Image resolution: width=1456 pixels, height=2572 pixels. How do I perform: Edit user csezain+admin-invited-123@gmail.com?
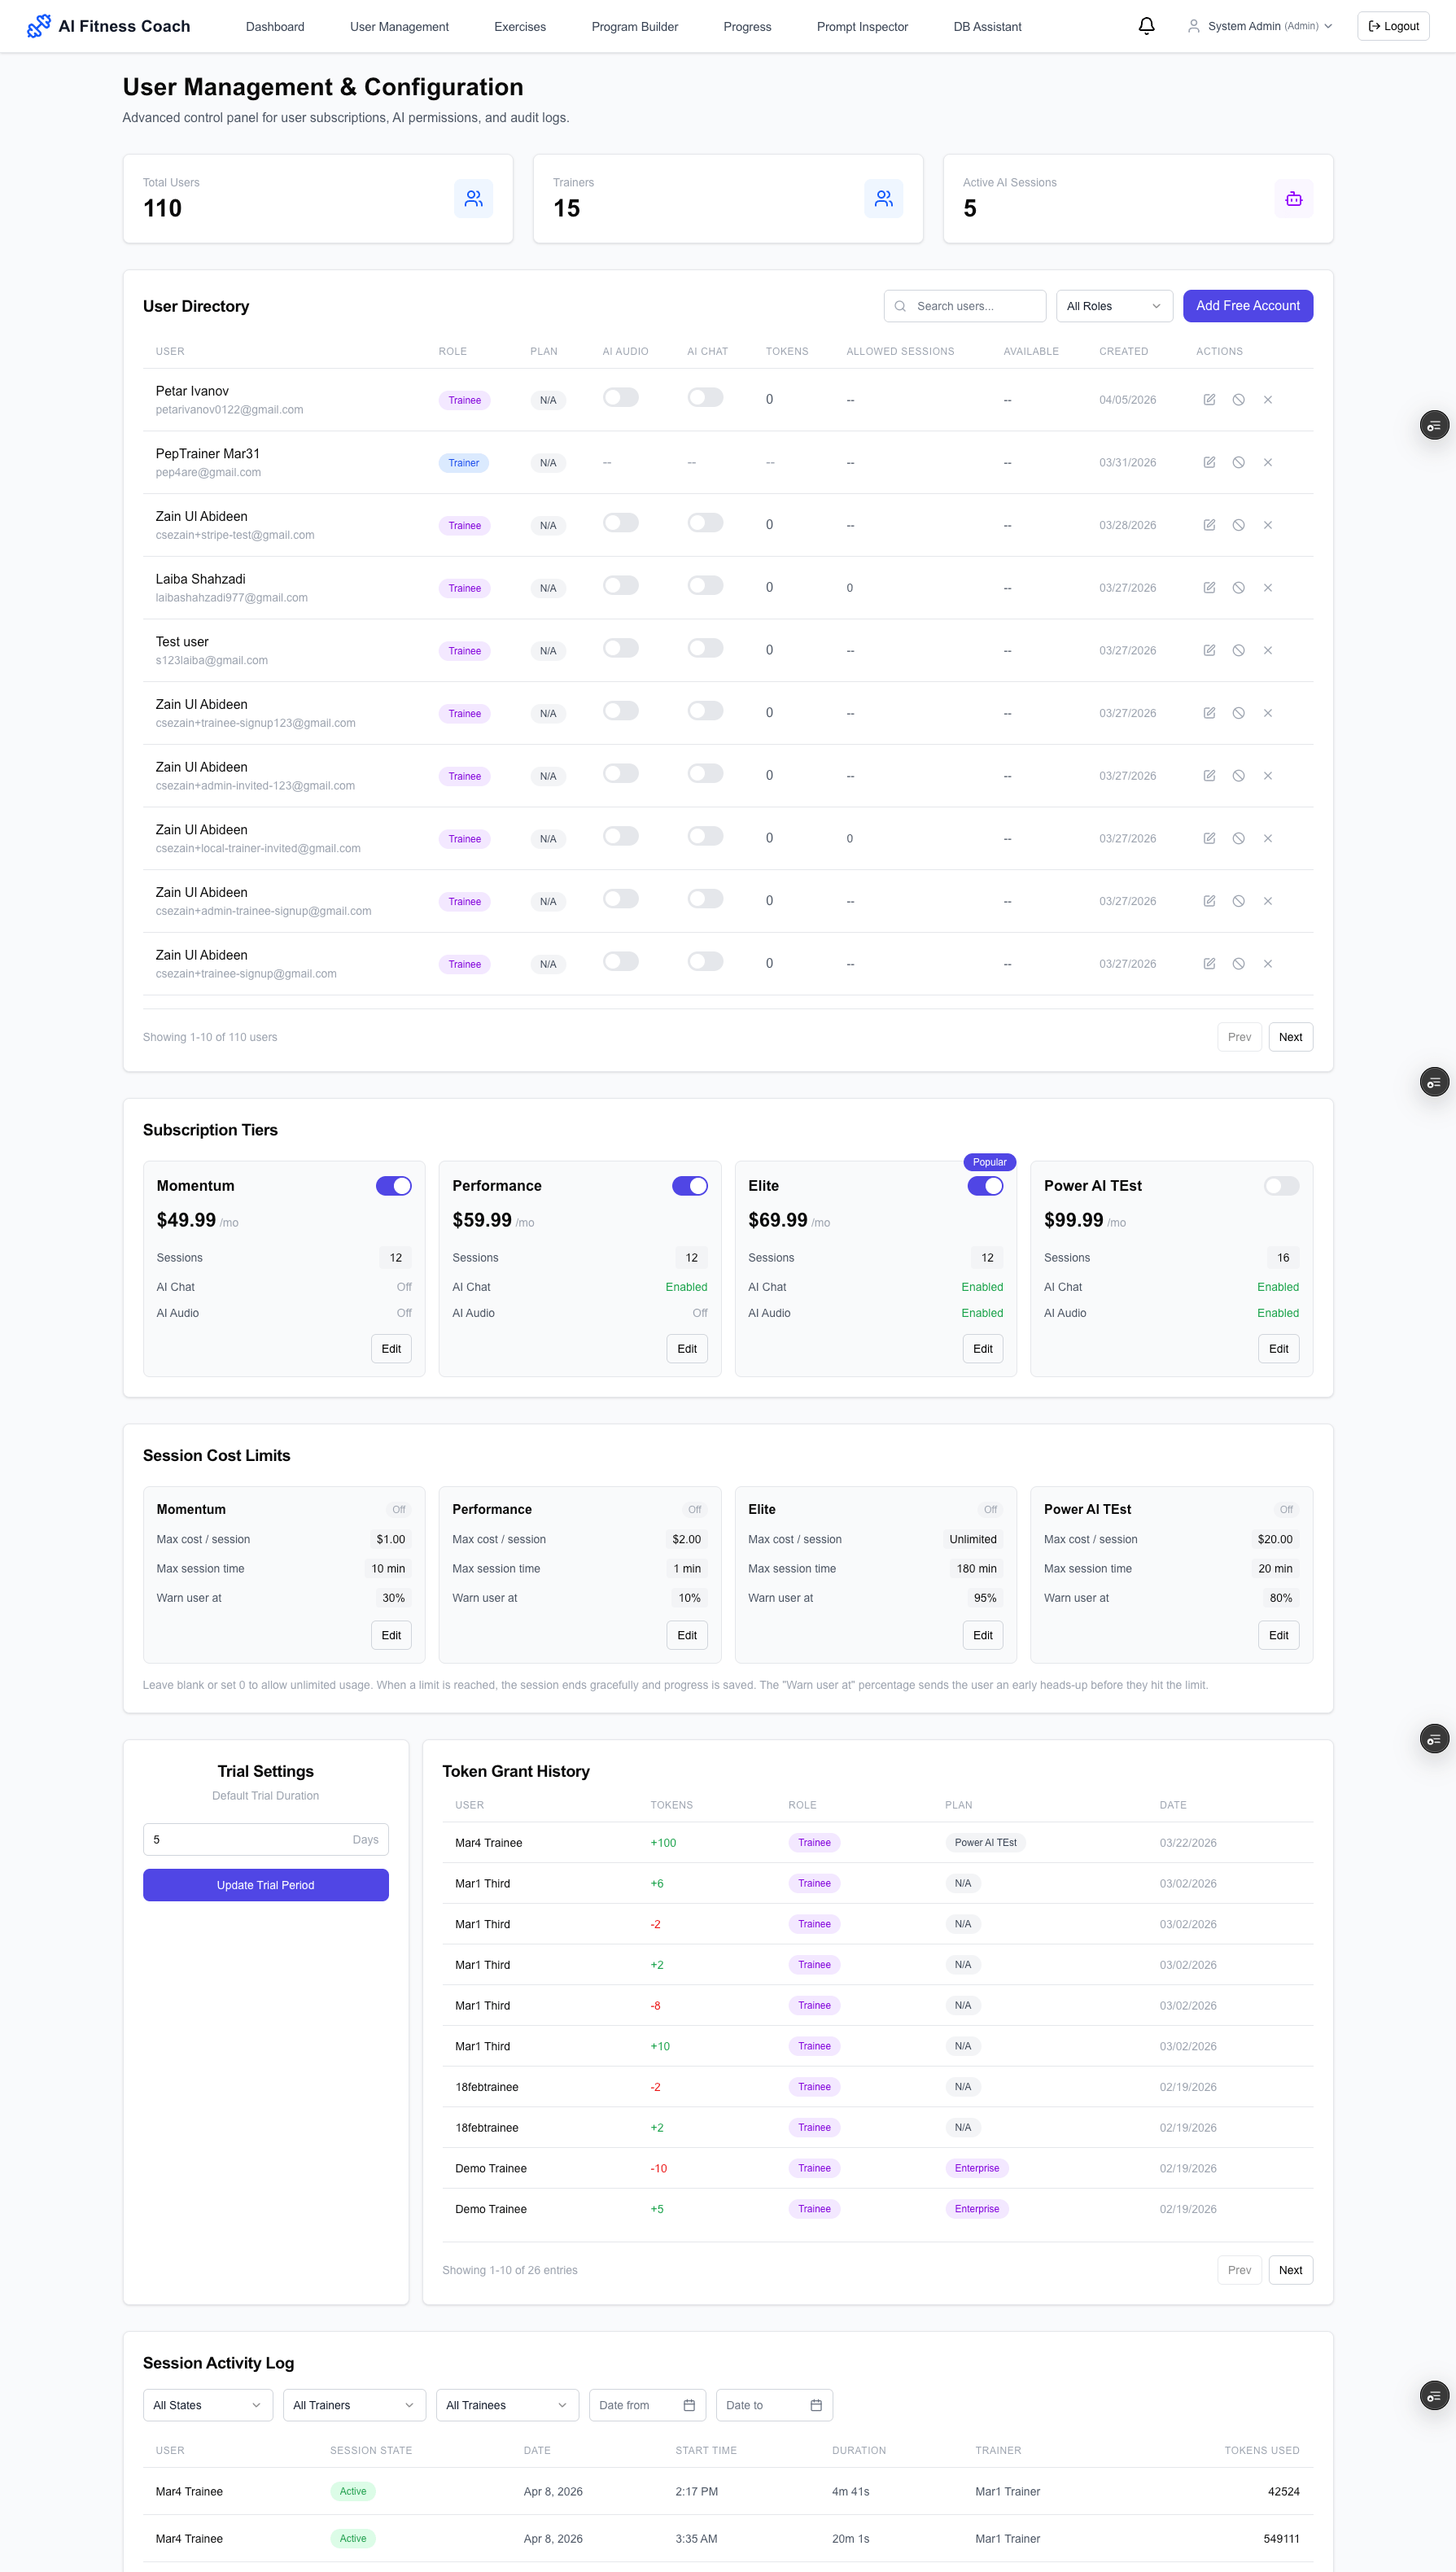(1209, 776)
